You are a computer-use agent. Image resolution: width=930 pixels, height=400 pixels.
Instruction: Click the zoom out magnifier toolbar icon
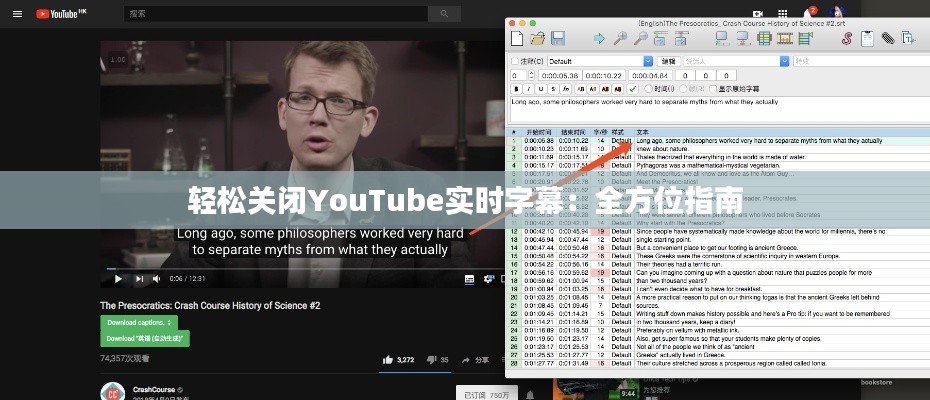(641, 39)
